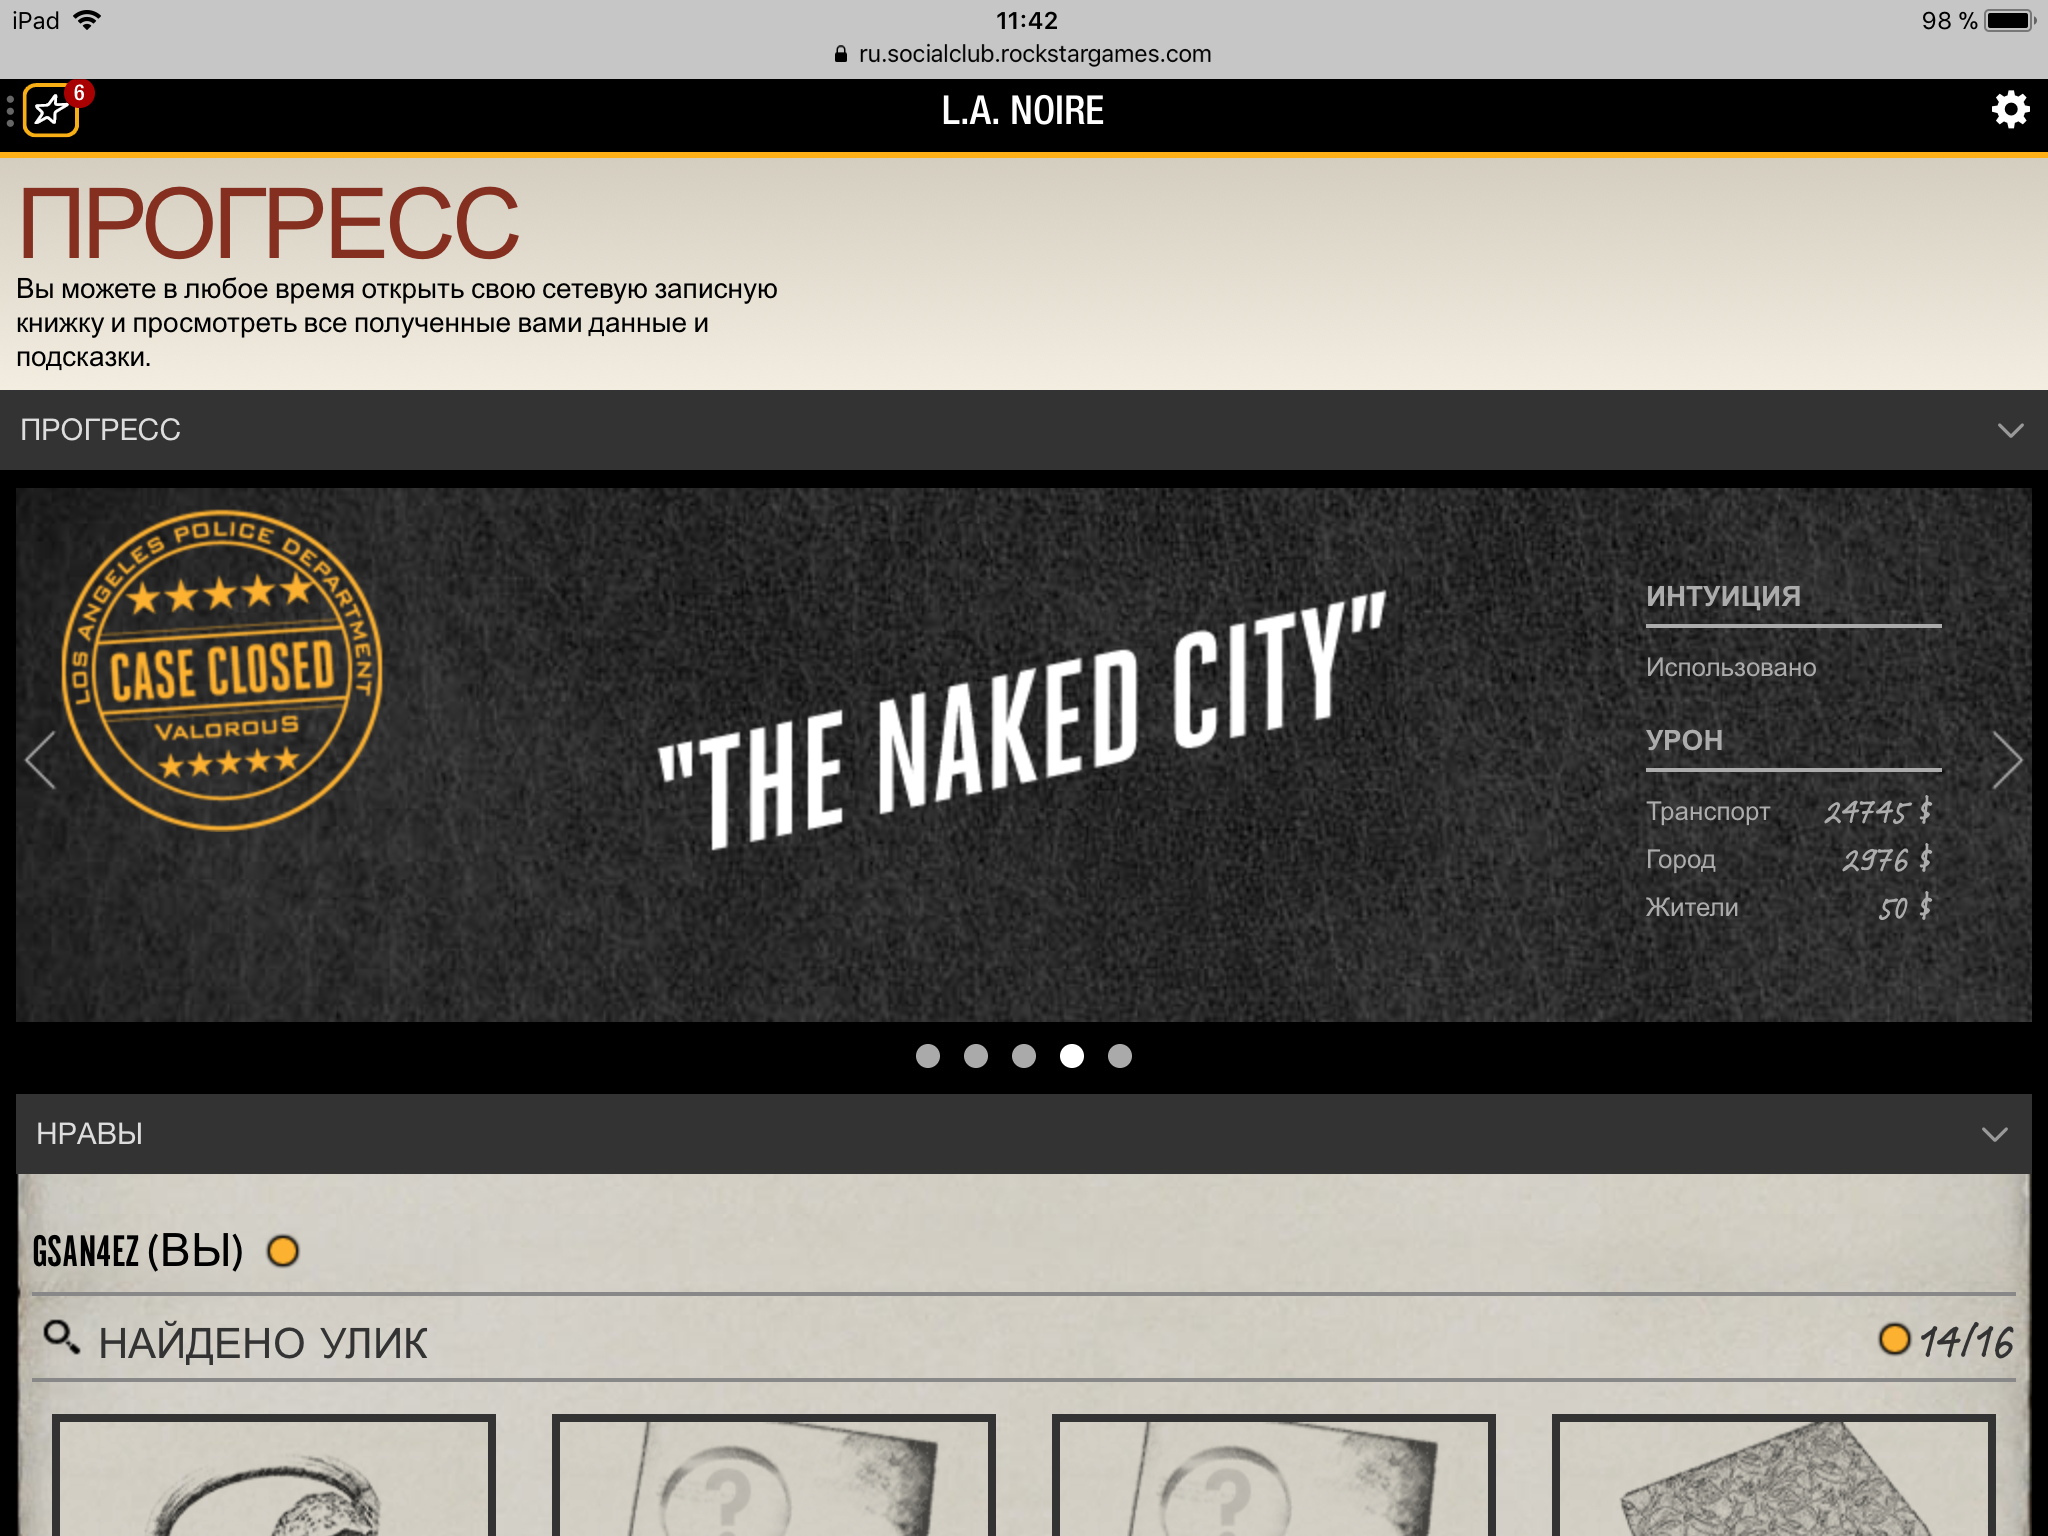Screen dimensions: 2048x1536
Task: Expand the НРАВЫ section chevron
Action: (1995, 1134)
